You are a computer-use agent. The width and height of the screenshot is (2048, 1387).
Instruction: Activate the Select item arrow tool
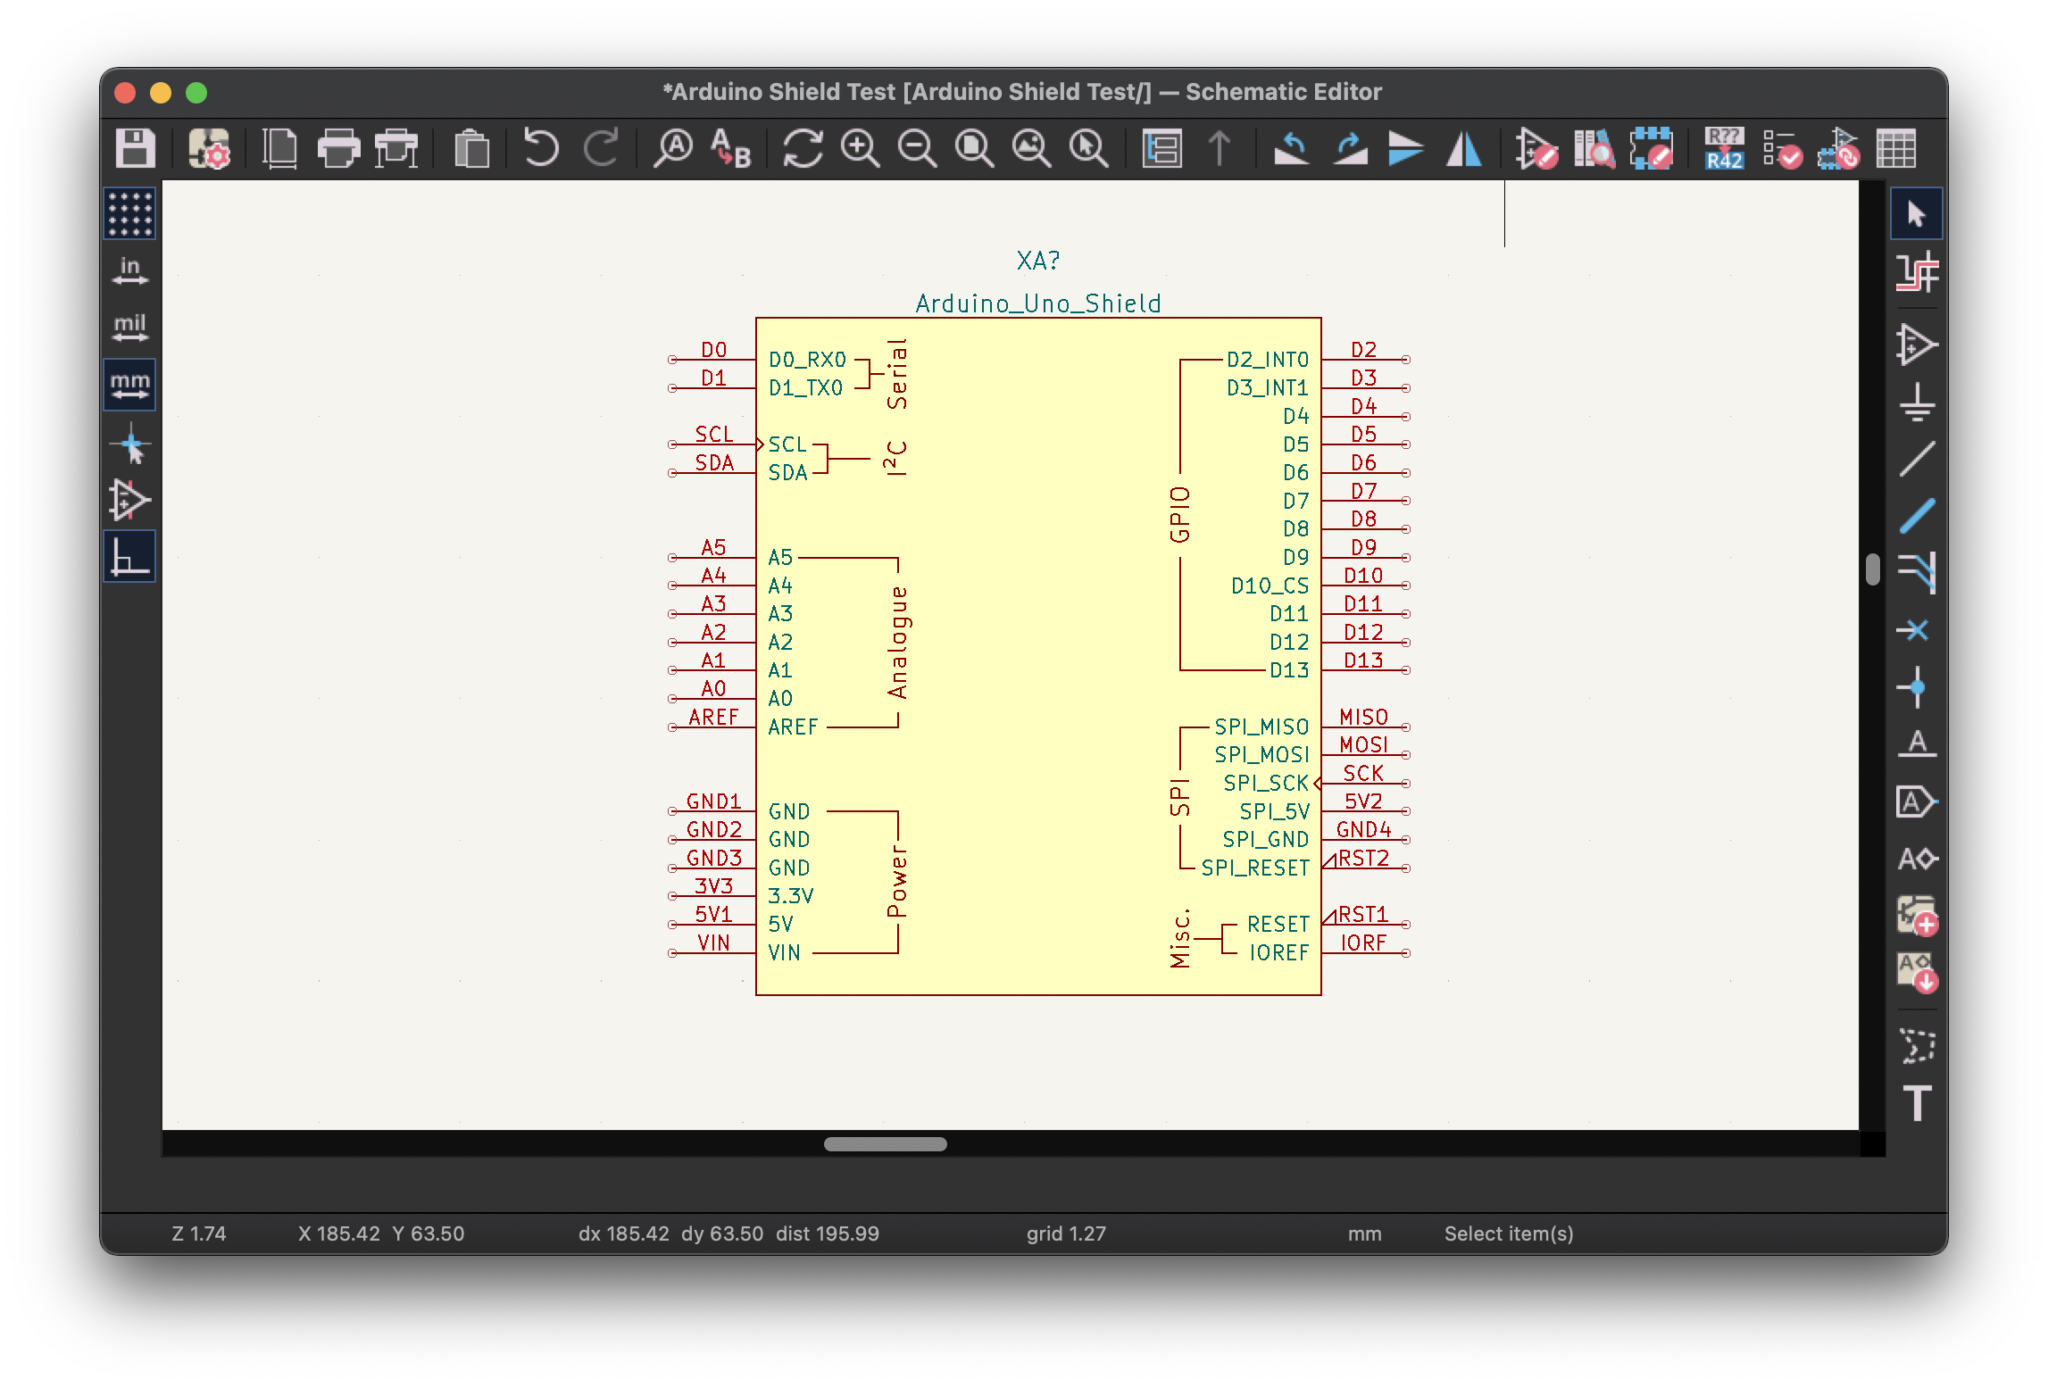[1916, 214]
